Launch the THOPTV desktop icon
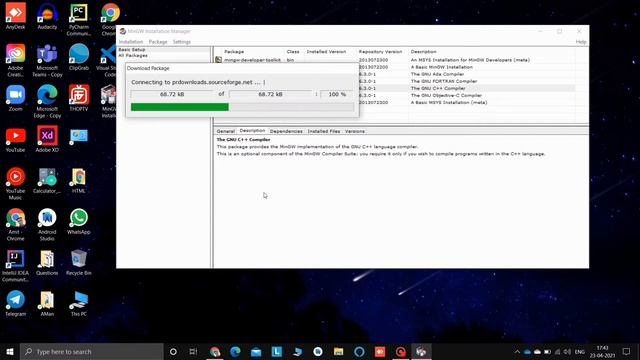This screenshot has width=640, height=360. pos(78,98)
